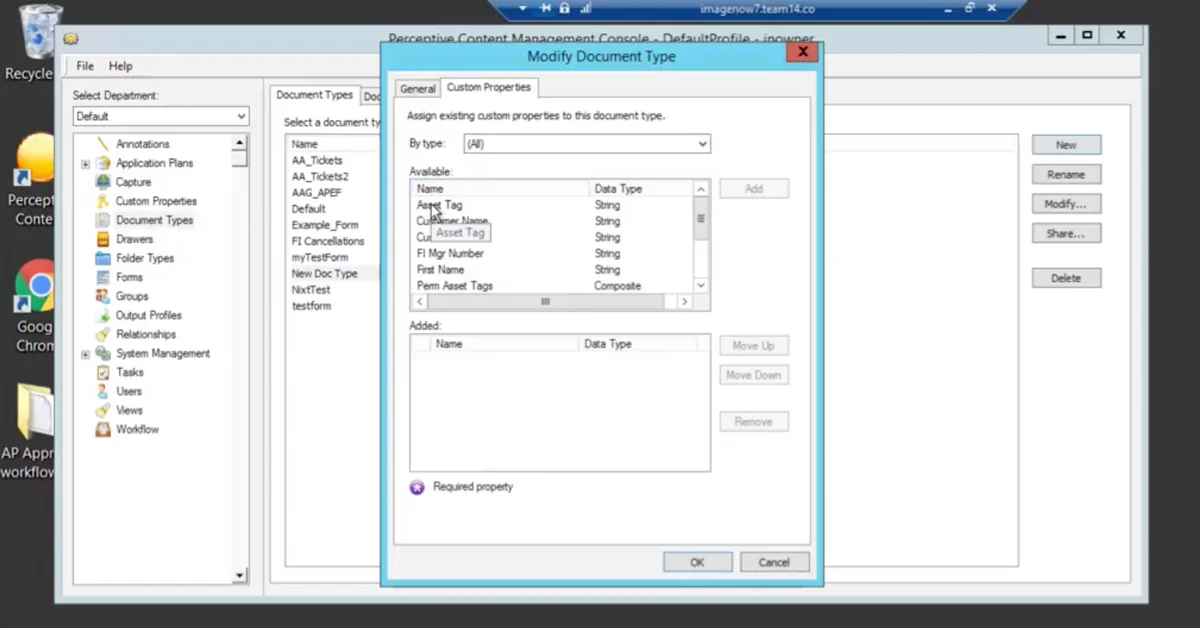Select the Annotations icon in the tree
The width and height of the screenshot is (1200, 628).
[x=103, y=143]
